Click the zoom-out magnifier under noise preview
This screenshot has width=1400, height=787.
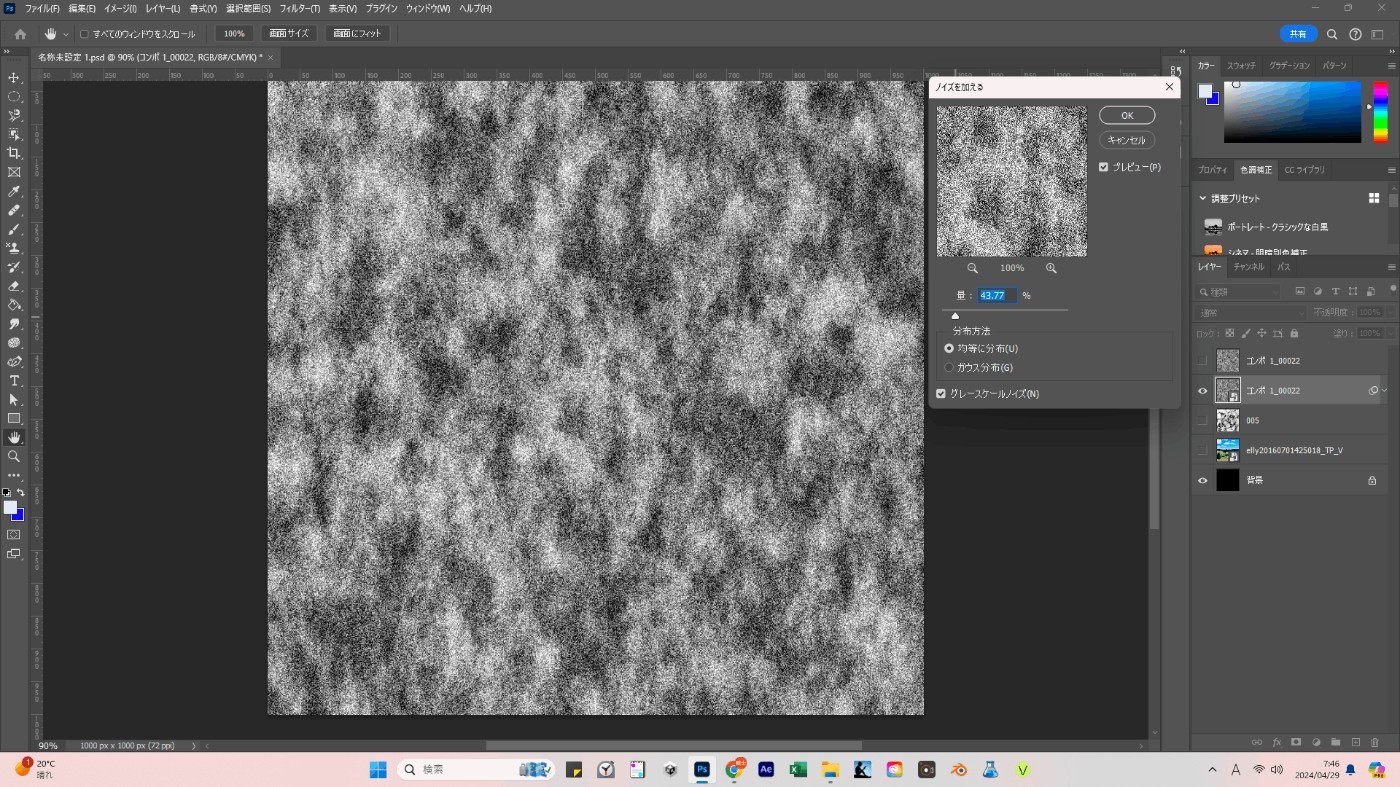coord(972,268)
